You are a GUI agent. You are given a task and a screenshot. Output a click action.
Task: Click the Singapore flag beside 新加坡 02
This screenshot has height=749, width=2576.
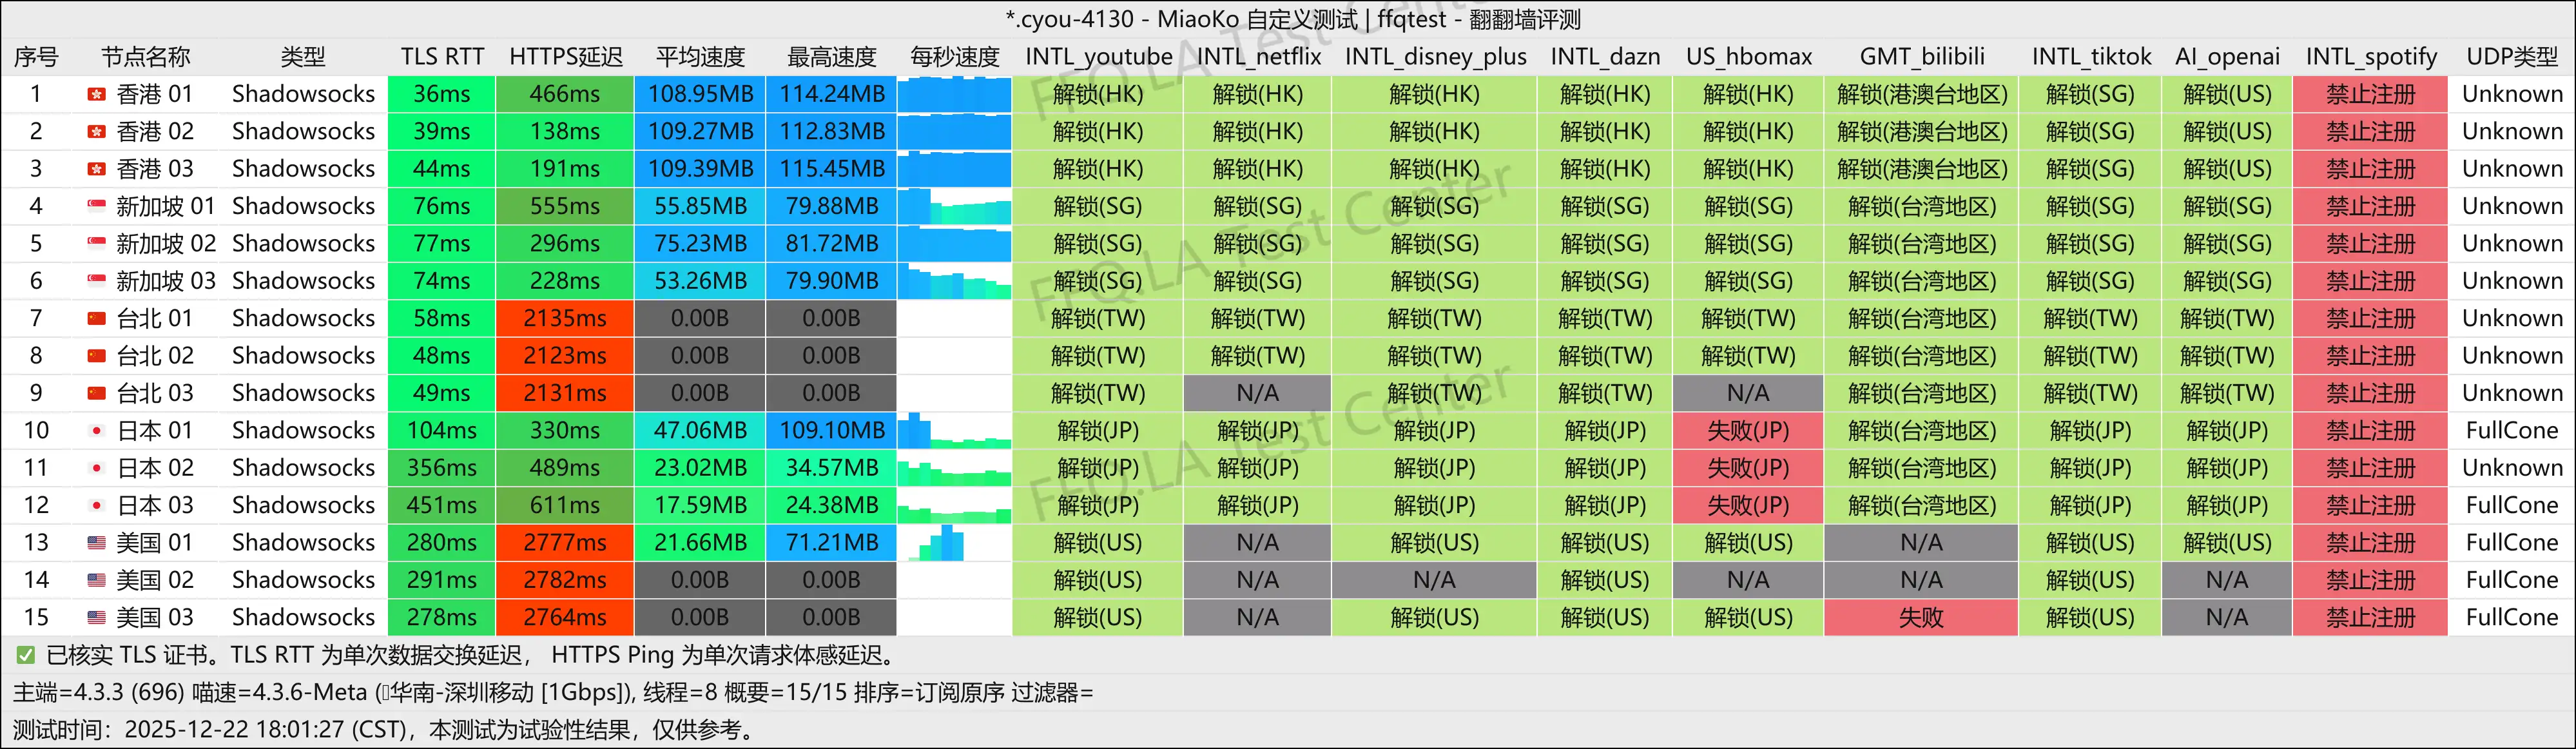(x=95, y=243)
